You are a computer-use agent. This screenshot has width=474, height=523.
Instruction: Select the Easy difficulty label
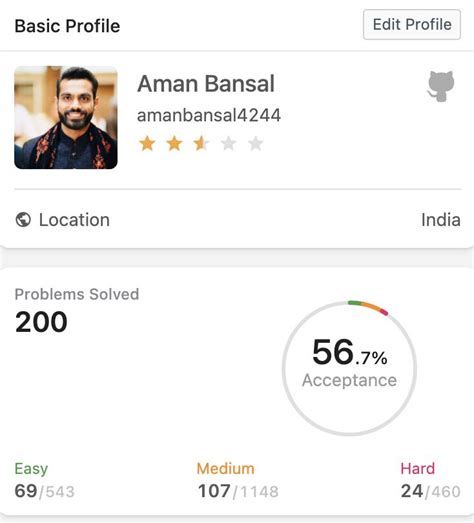31,469
